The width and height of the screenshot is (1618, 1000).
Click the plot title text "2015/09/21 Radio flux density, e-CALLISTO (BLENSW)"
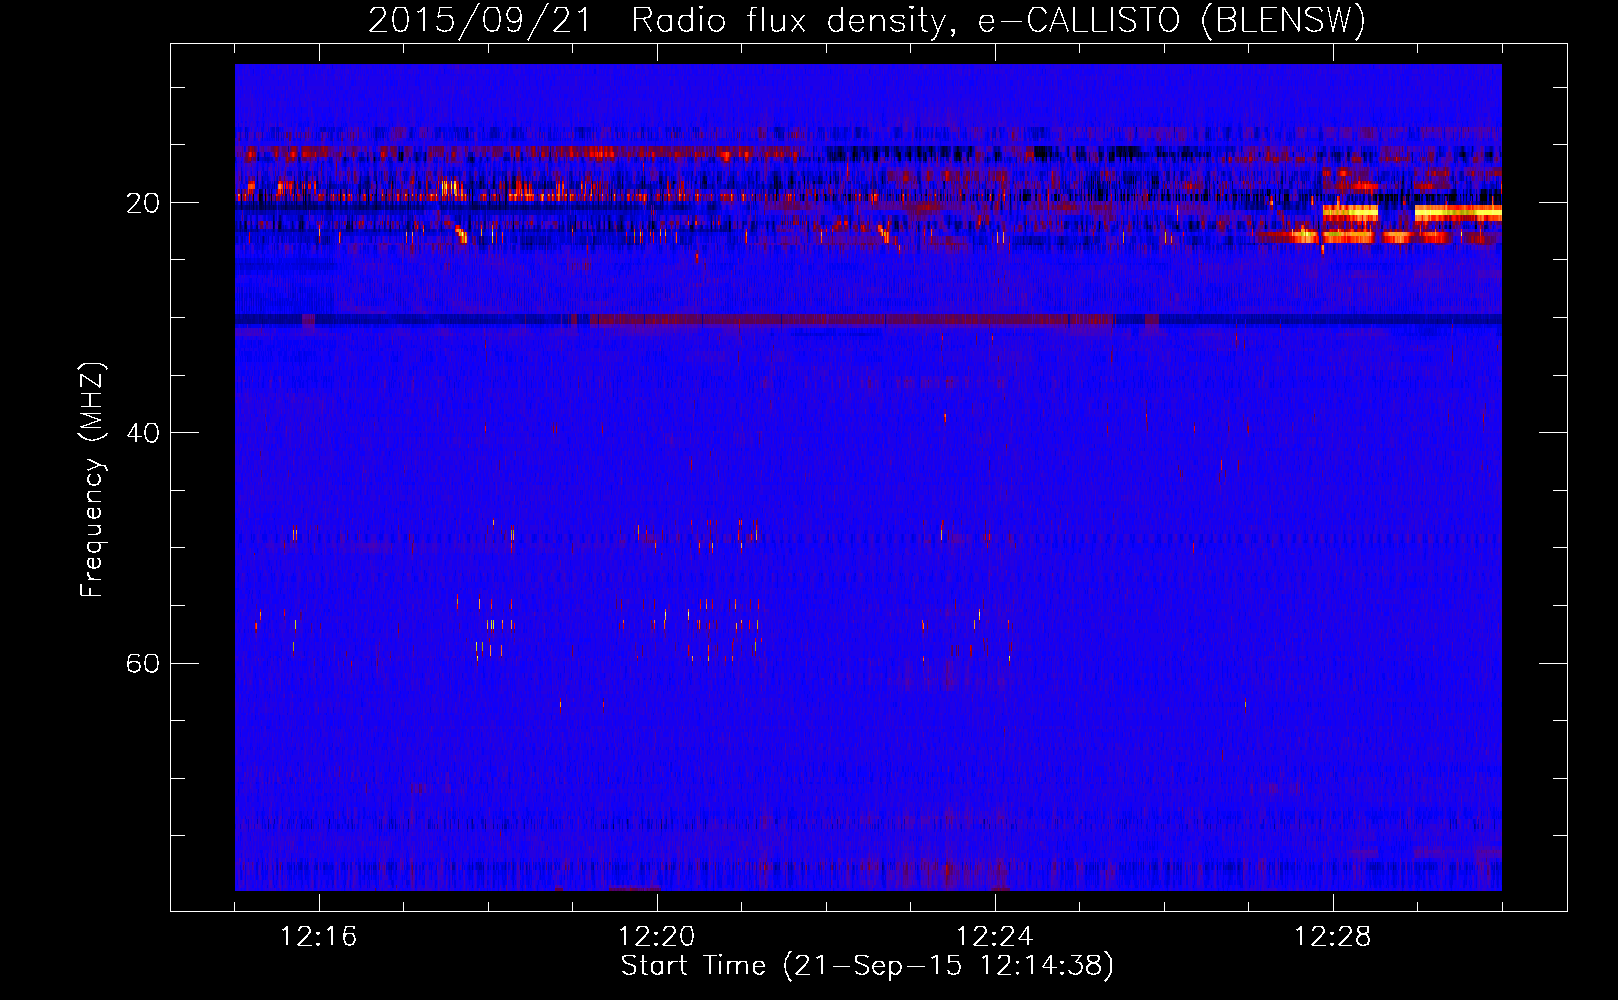(x=867, y=20)
